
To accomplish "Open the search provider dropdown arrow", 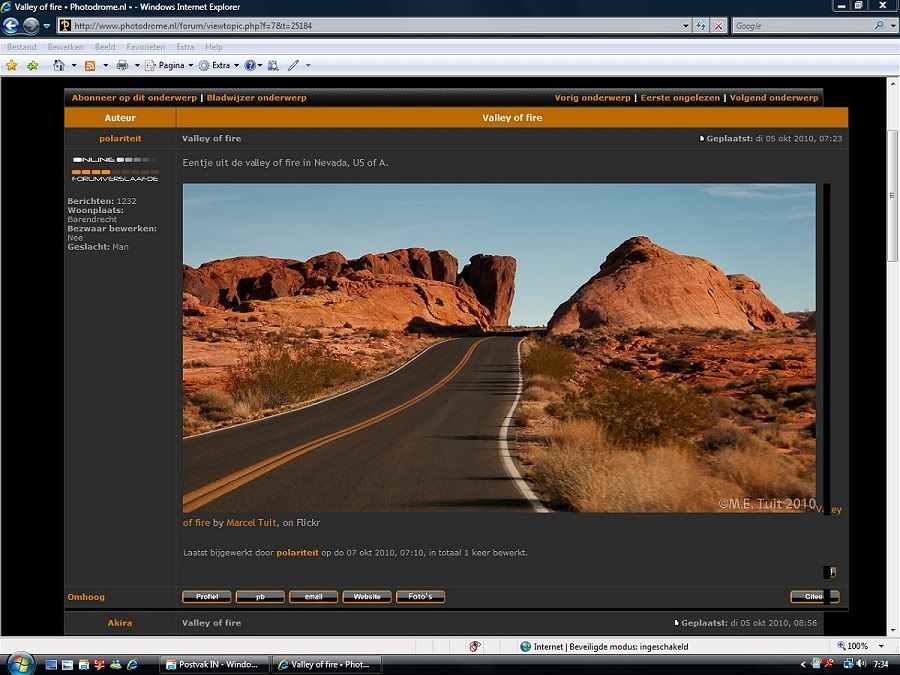I will (x=893, y=26).
